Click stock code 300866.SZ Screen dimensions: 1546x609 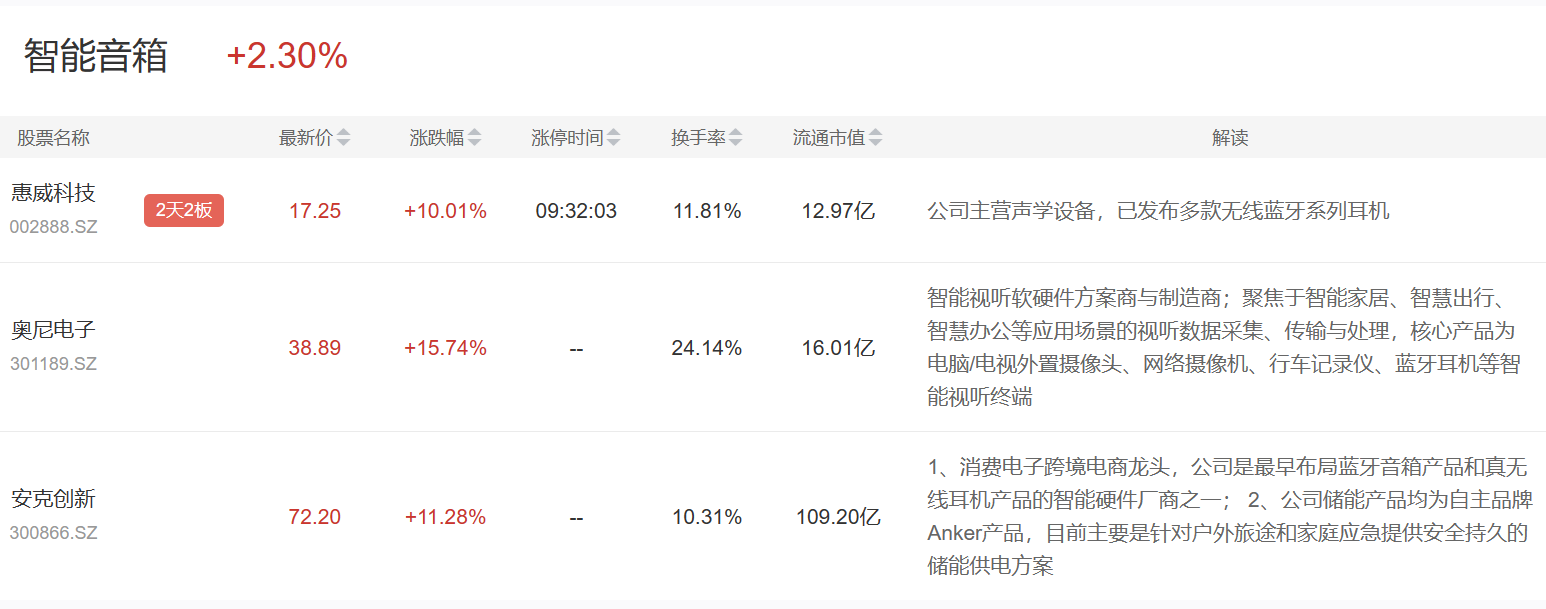pos(54,533)
